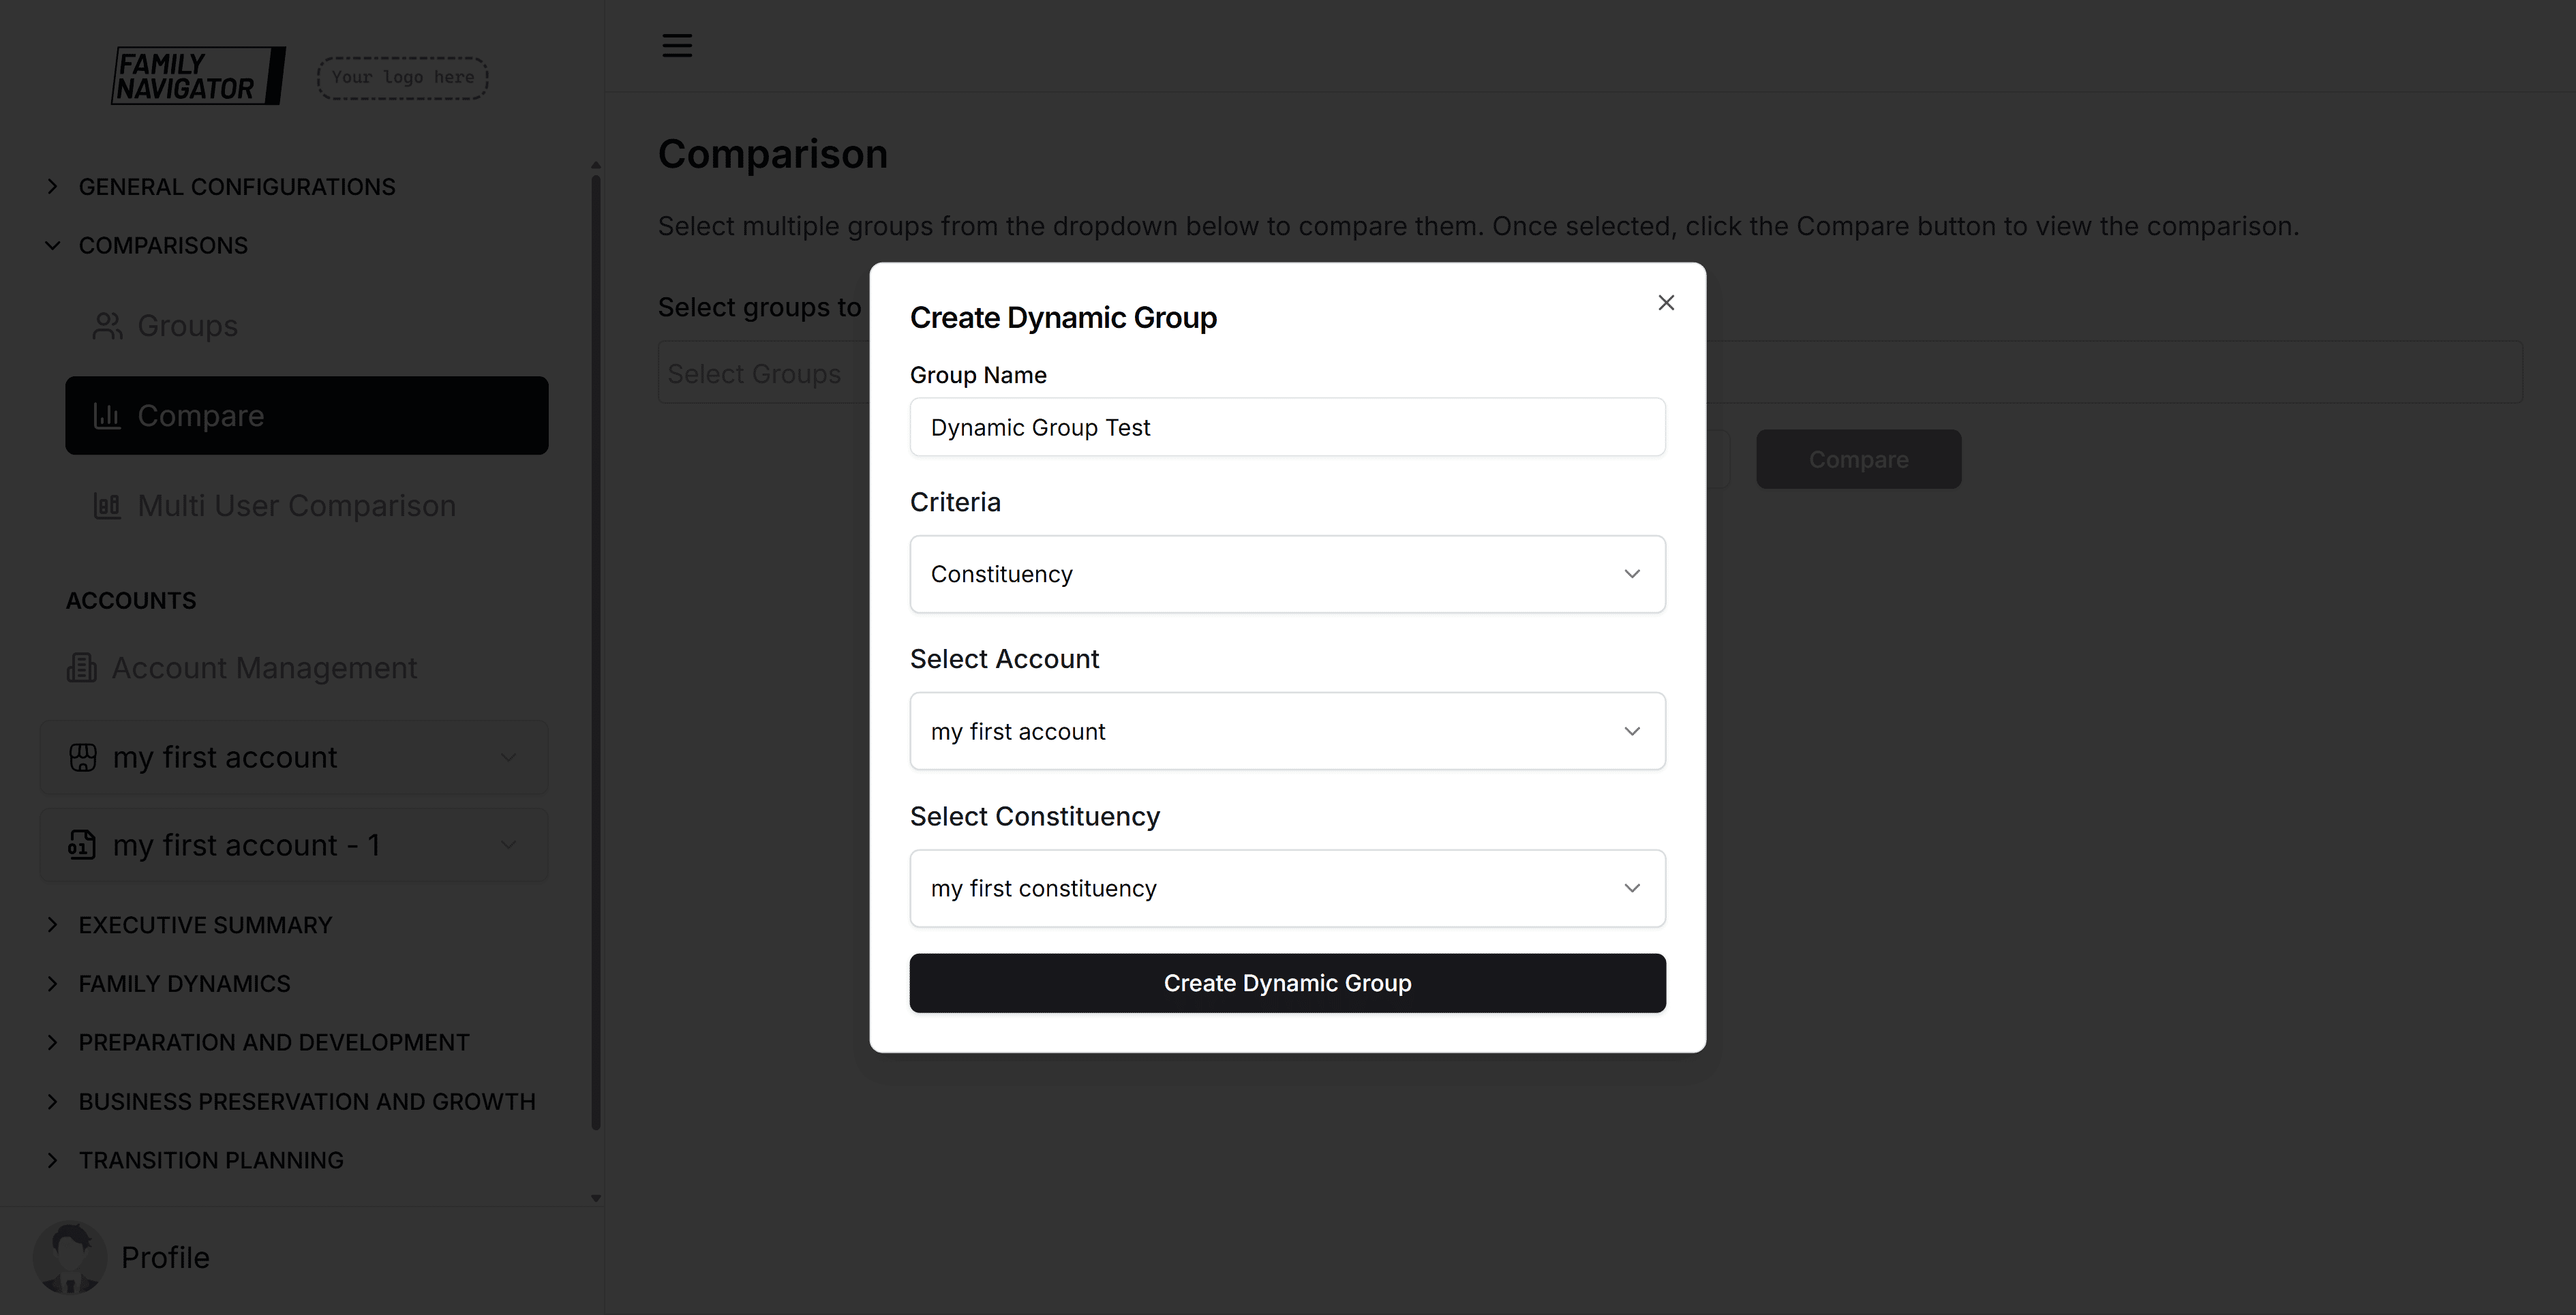Click the Family Navigator logo

198,76
